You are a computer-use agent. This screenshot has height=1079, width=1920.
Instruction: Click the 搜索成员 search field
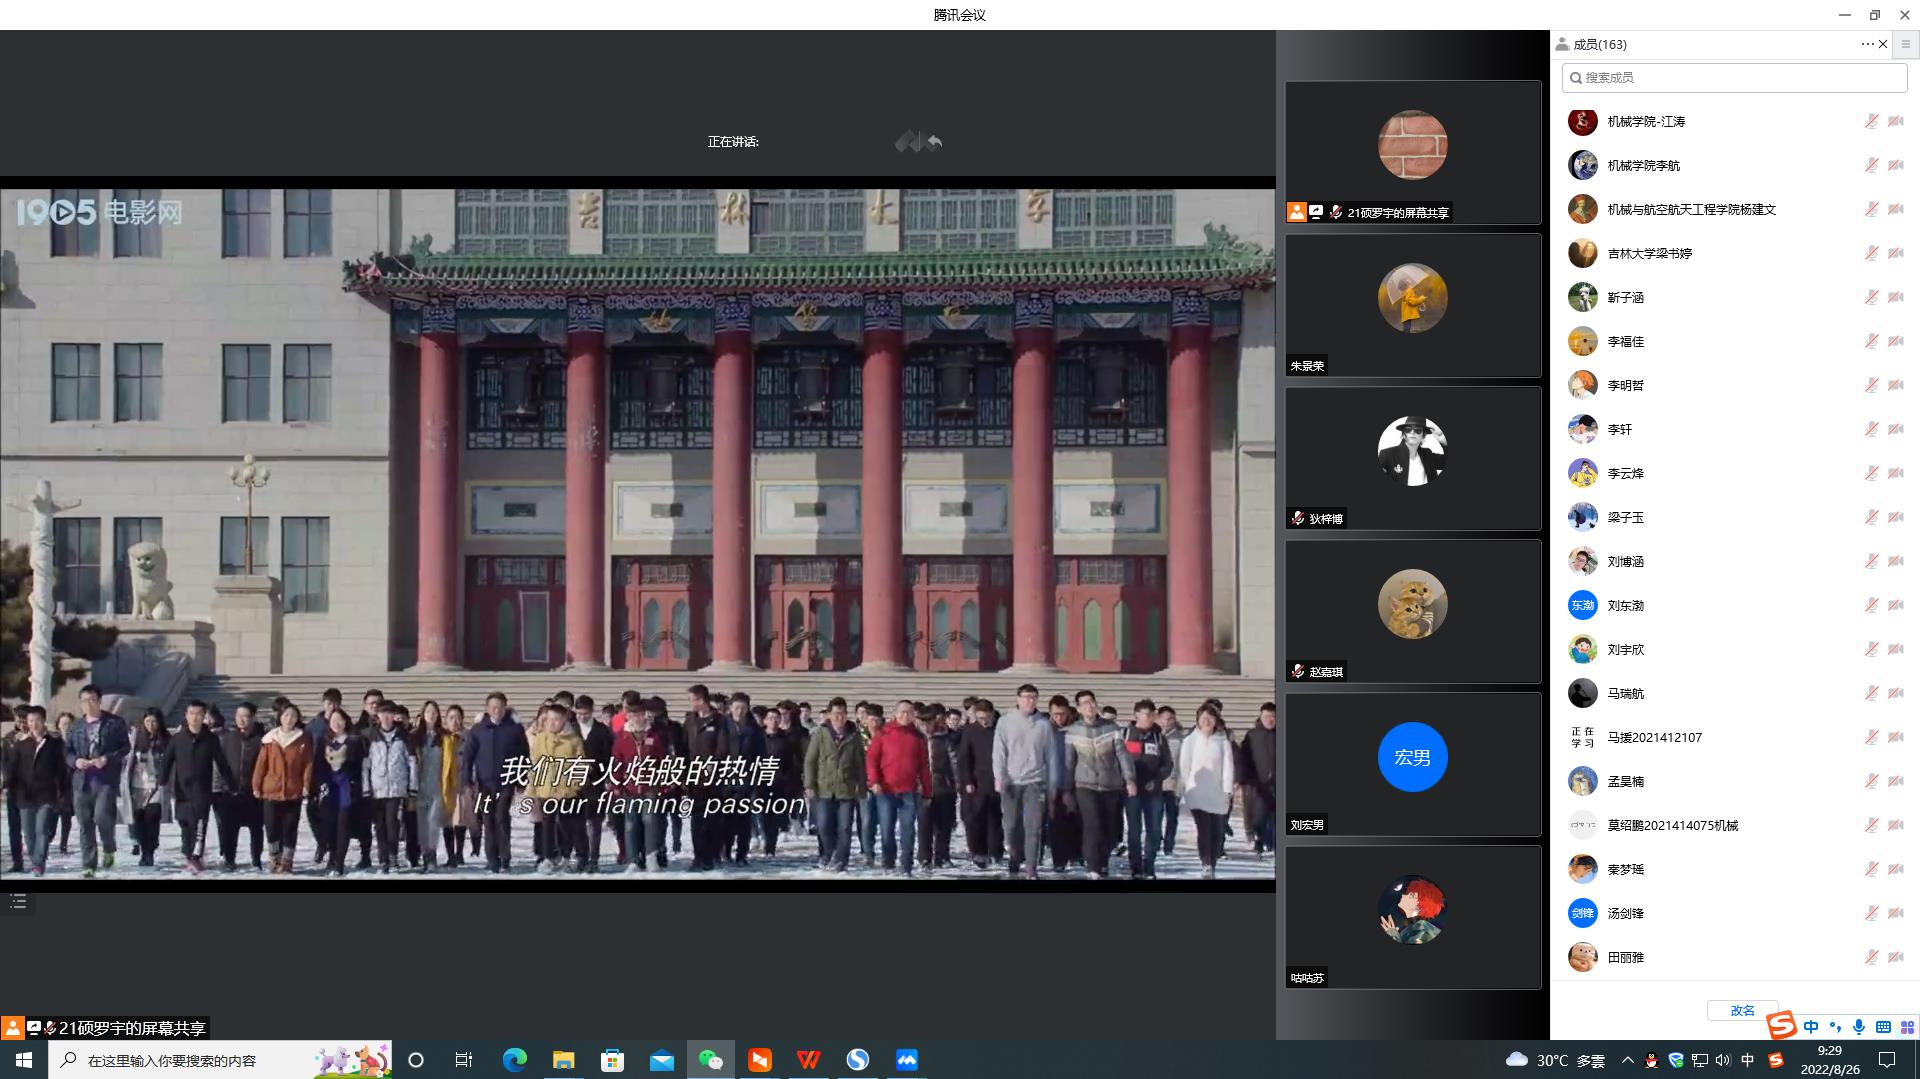coord(1735,77)
